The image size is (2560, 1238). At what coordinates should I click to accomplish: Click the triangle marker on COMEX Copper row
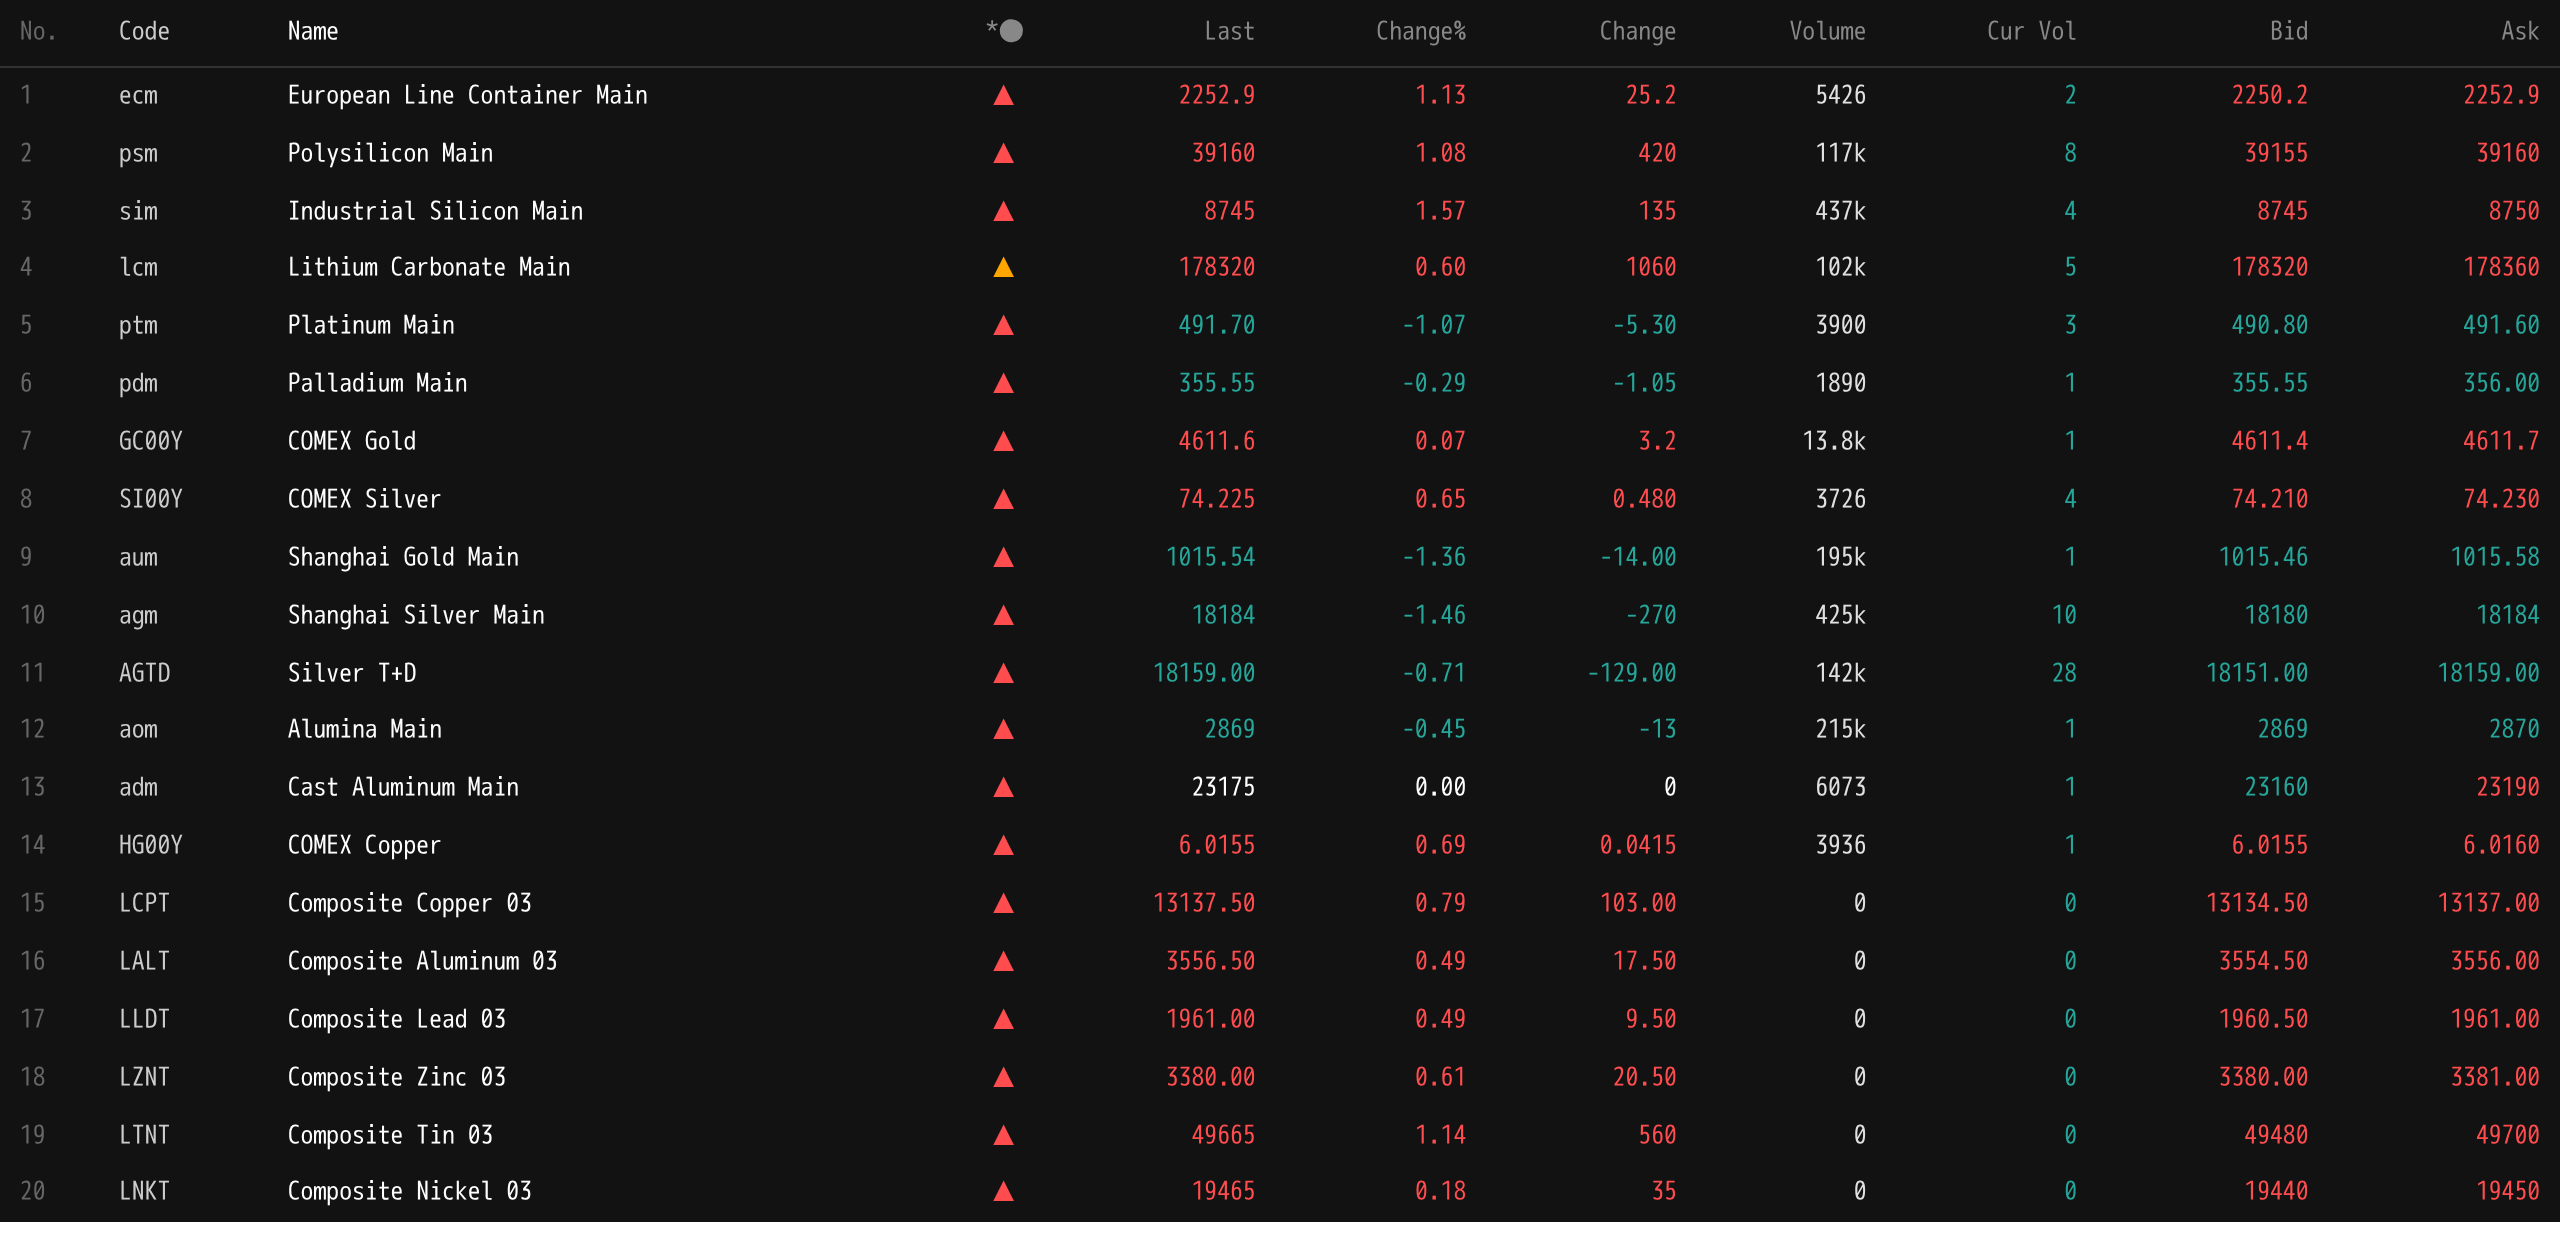tap(1003, 846)
